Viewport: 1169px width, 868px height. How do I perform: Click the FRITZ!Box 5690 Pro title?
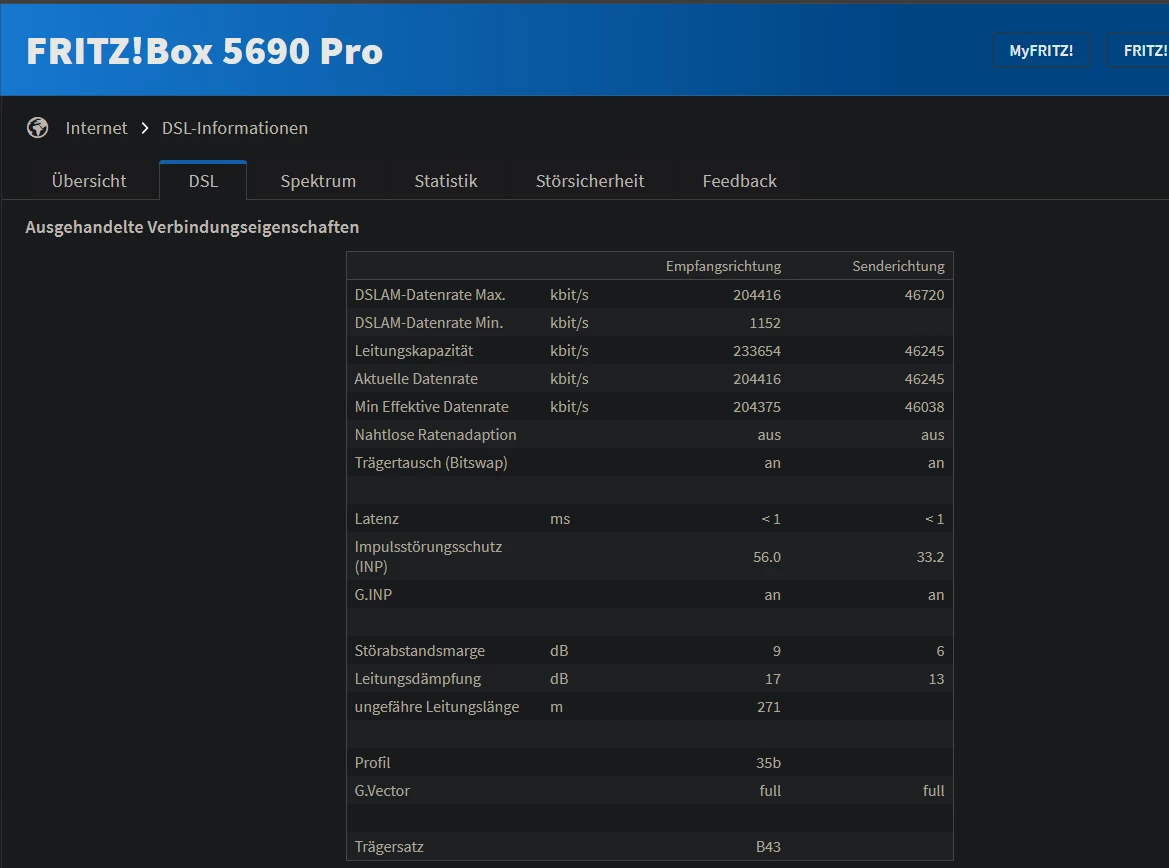point(204,51)
